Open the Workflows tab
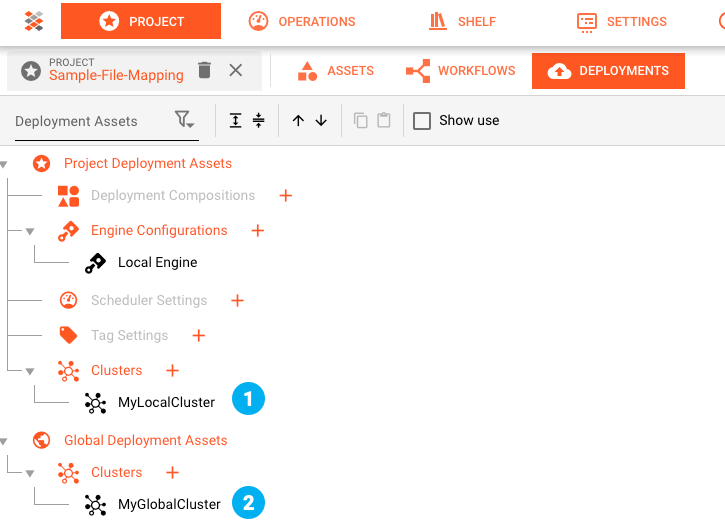The image size is (725, 530). pos(461,71)
